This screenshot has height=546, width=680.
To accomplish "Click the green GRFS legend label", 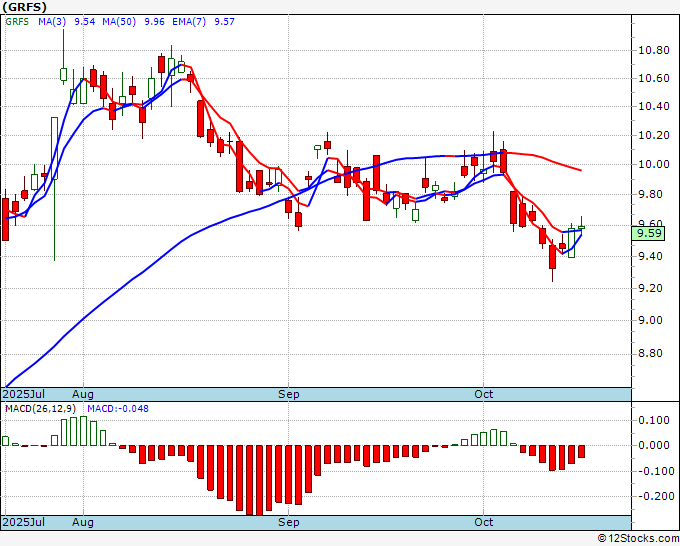I will 17,22.
